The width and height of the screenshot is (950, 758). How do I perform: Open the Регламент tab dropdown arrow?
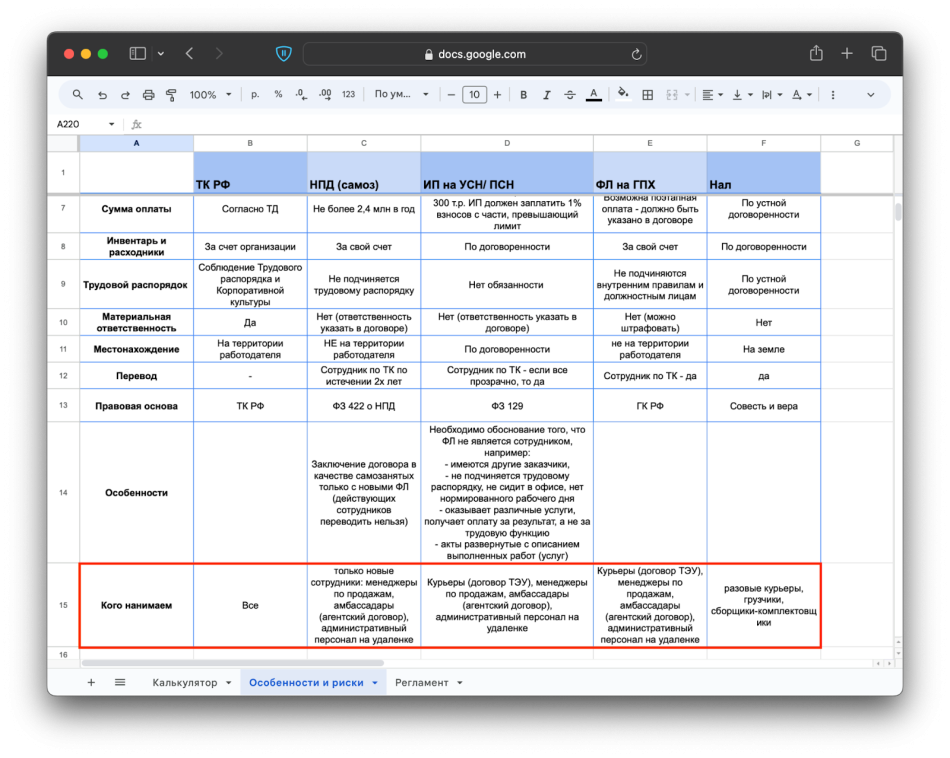(460, 683)
